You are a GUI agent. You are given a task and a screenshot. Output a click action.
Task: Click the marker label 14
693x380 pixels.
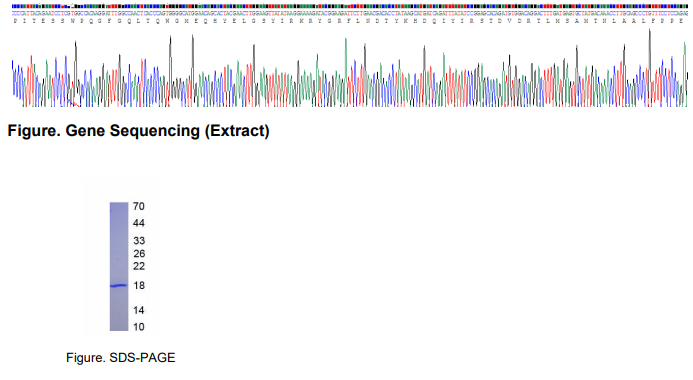click(x=139, y=310)
